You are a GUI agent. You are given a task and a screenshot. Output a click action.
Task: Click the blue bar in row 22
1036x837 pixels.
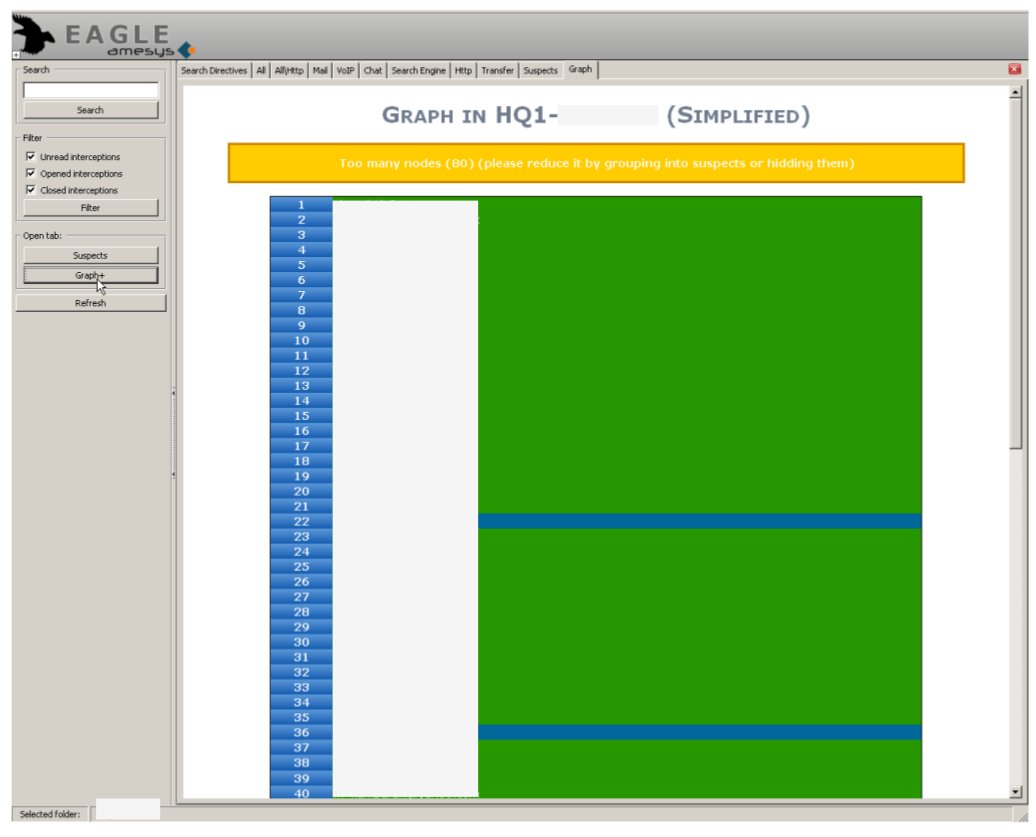[700, 521]
